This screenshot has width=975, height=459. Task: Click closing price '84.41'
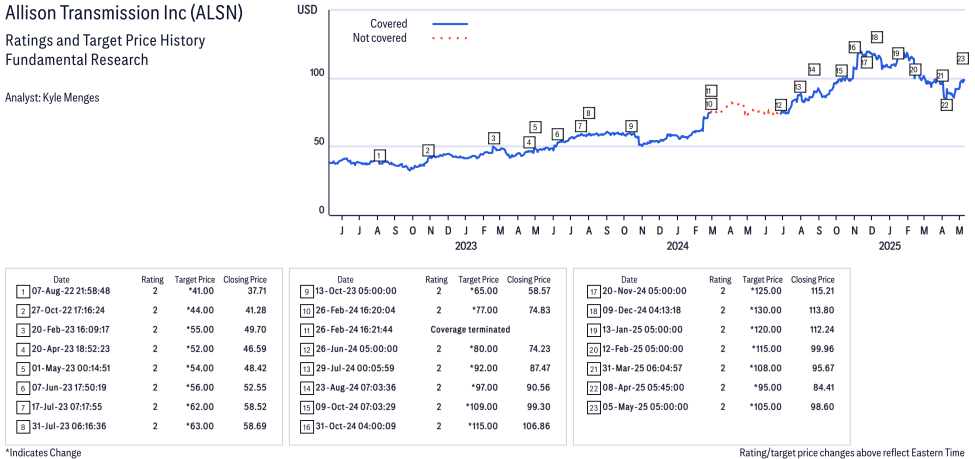(x=823, y=387)
